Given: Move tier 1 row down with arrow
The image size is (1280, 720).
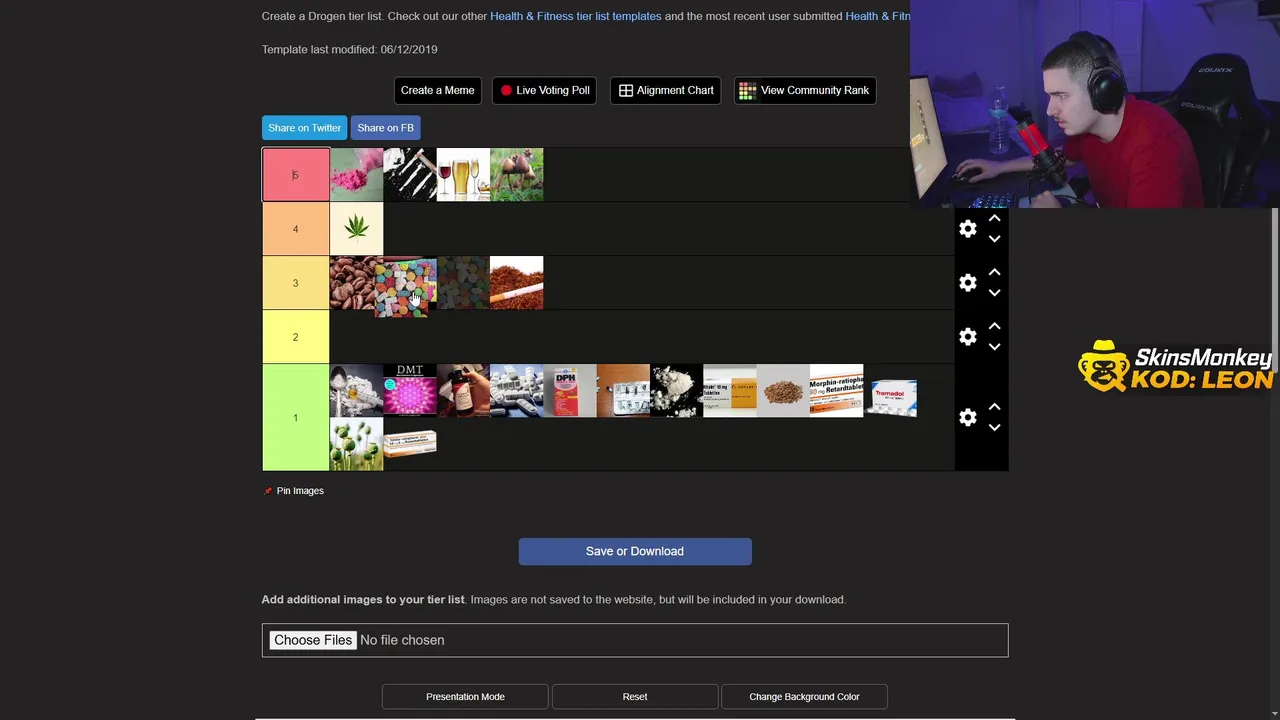Looking at the screenshot, I should [994, 427].
